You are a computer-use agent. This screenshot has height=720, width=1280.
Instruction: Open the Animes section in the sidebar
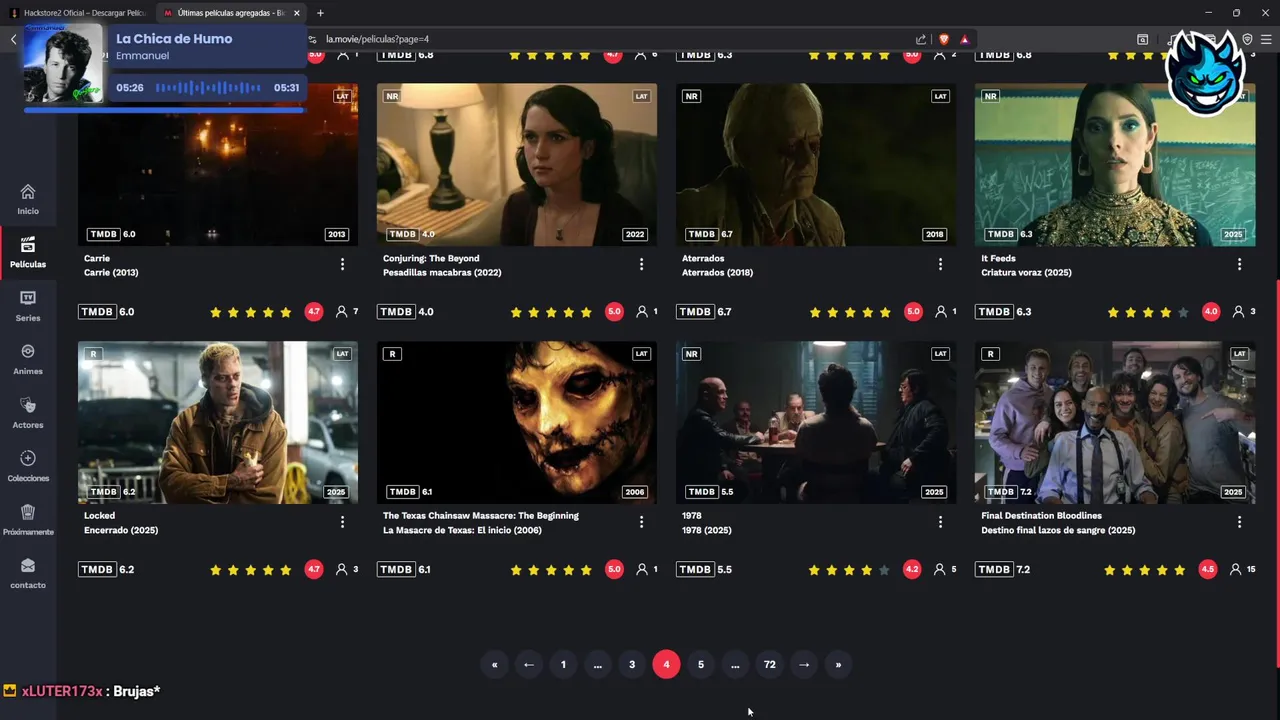coord(28,359)
